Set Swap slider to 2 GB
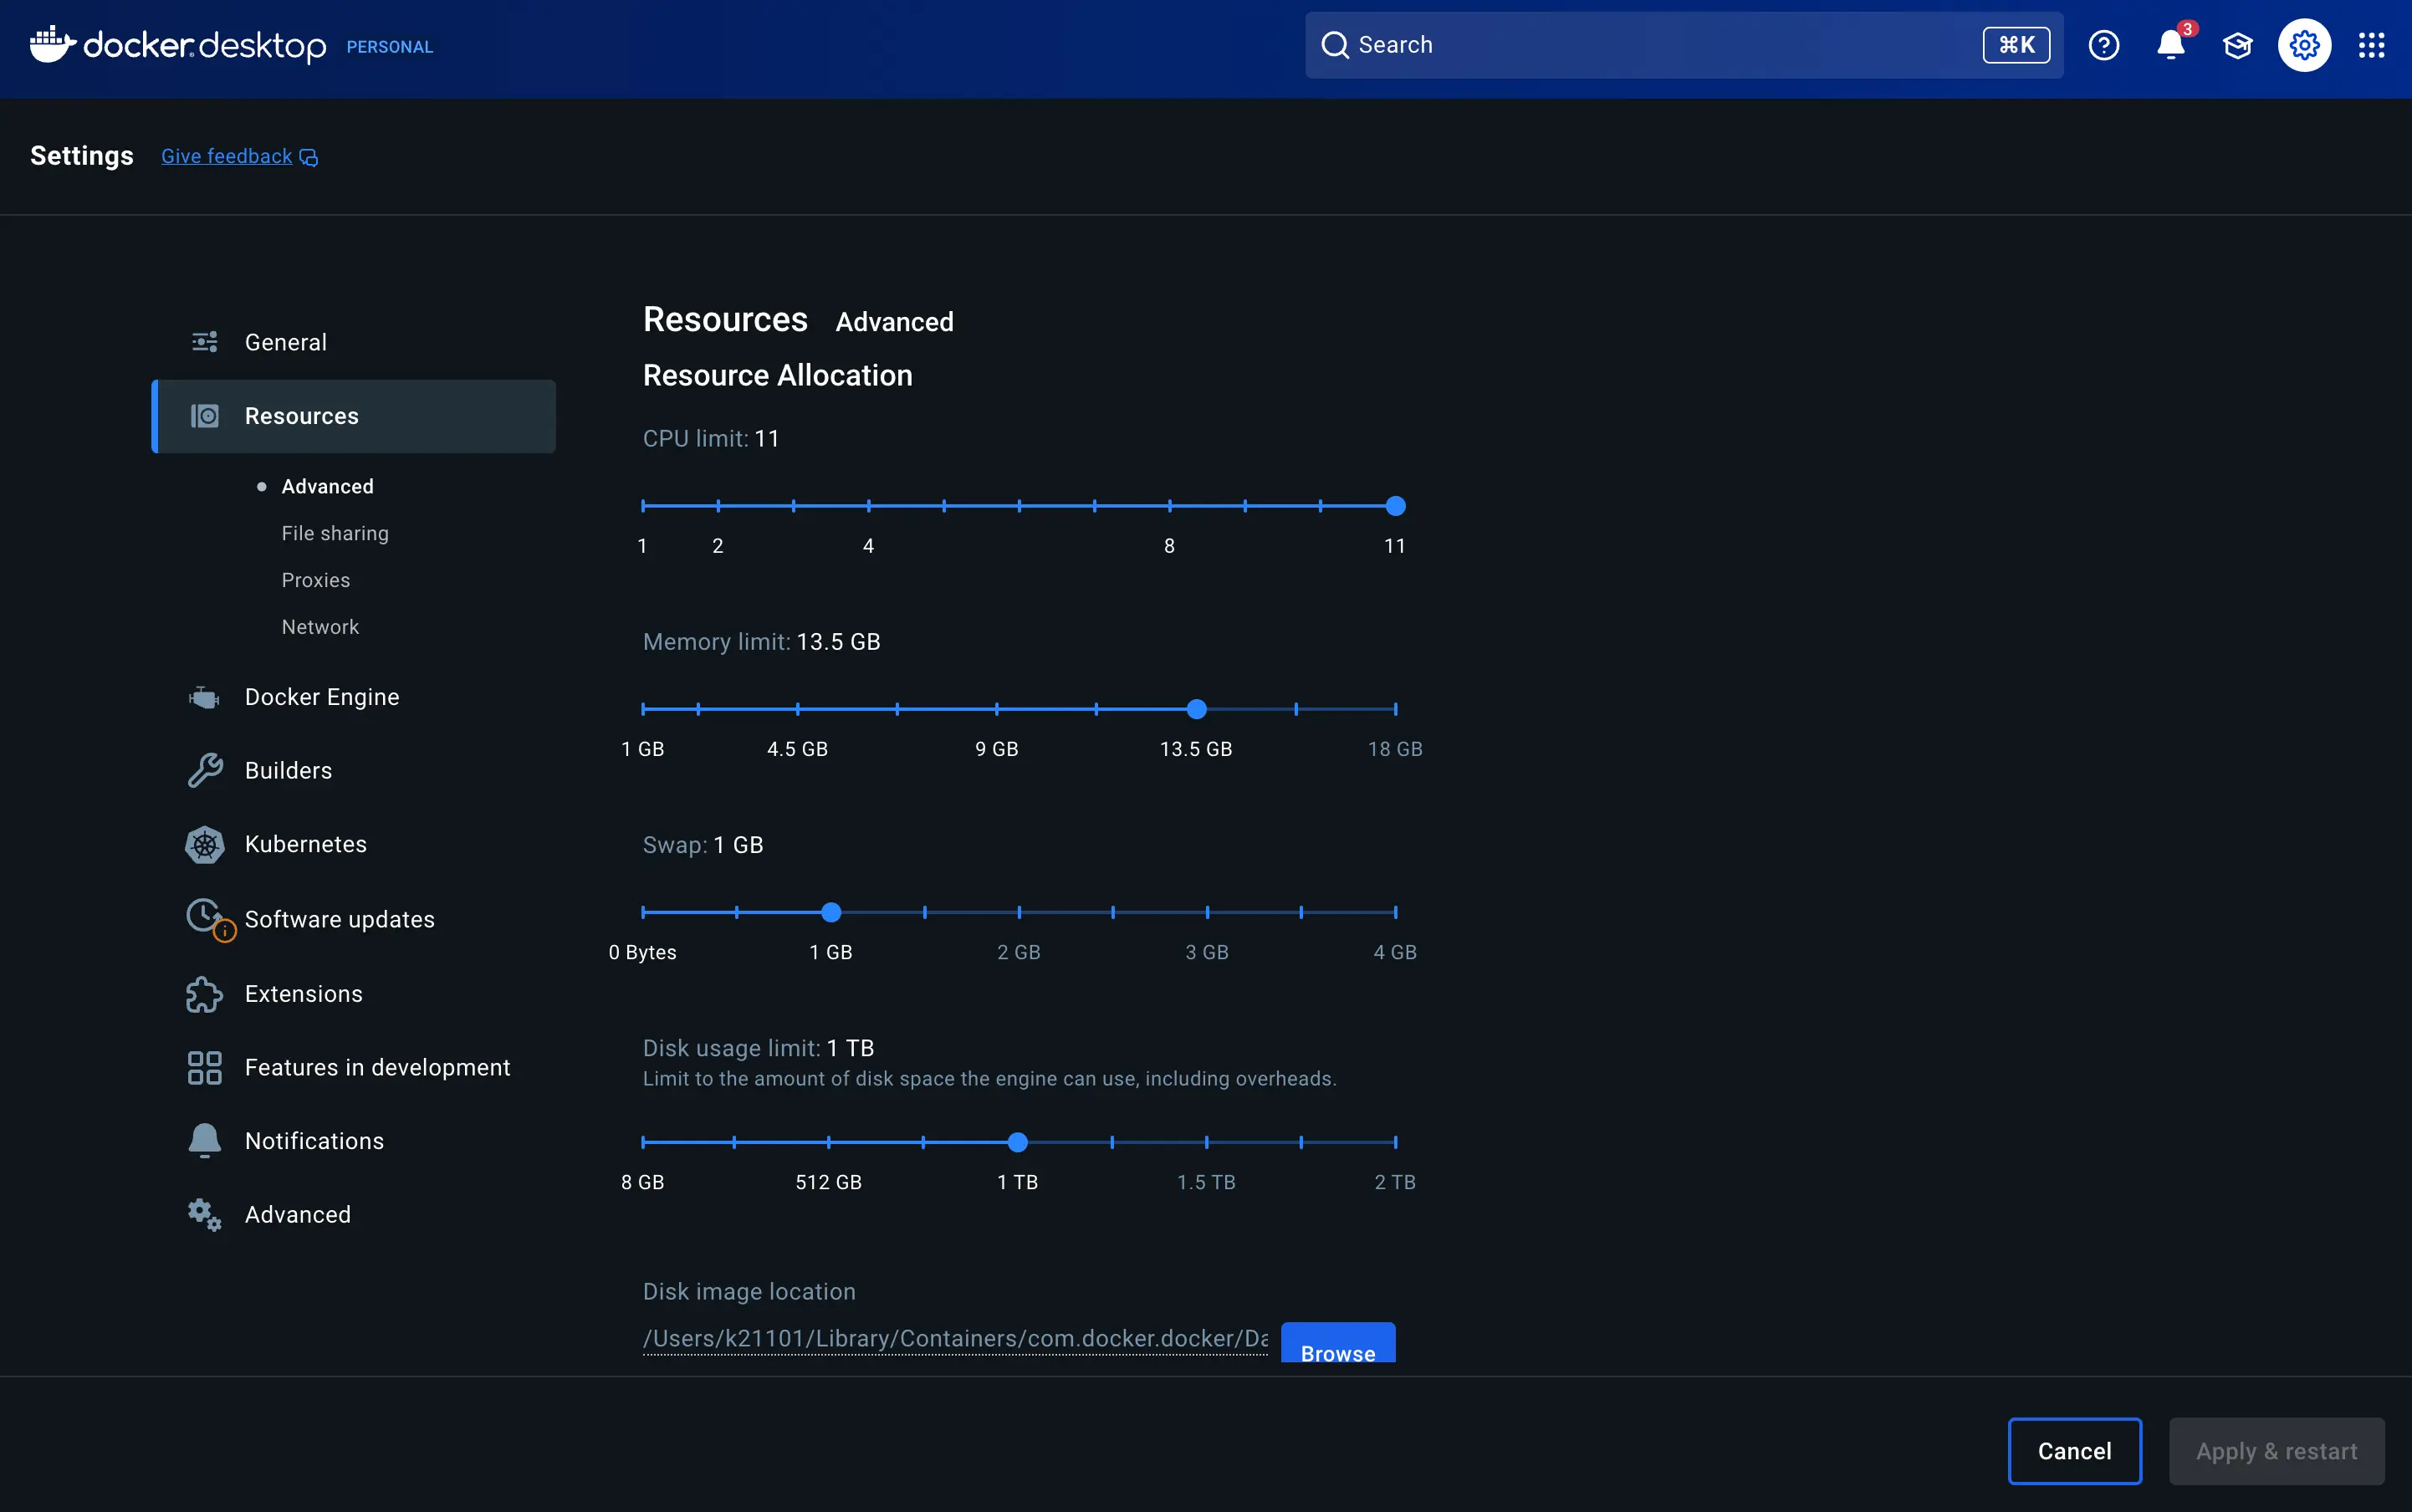Screen dimensions: 2412x1512 click(1019, 912)
